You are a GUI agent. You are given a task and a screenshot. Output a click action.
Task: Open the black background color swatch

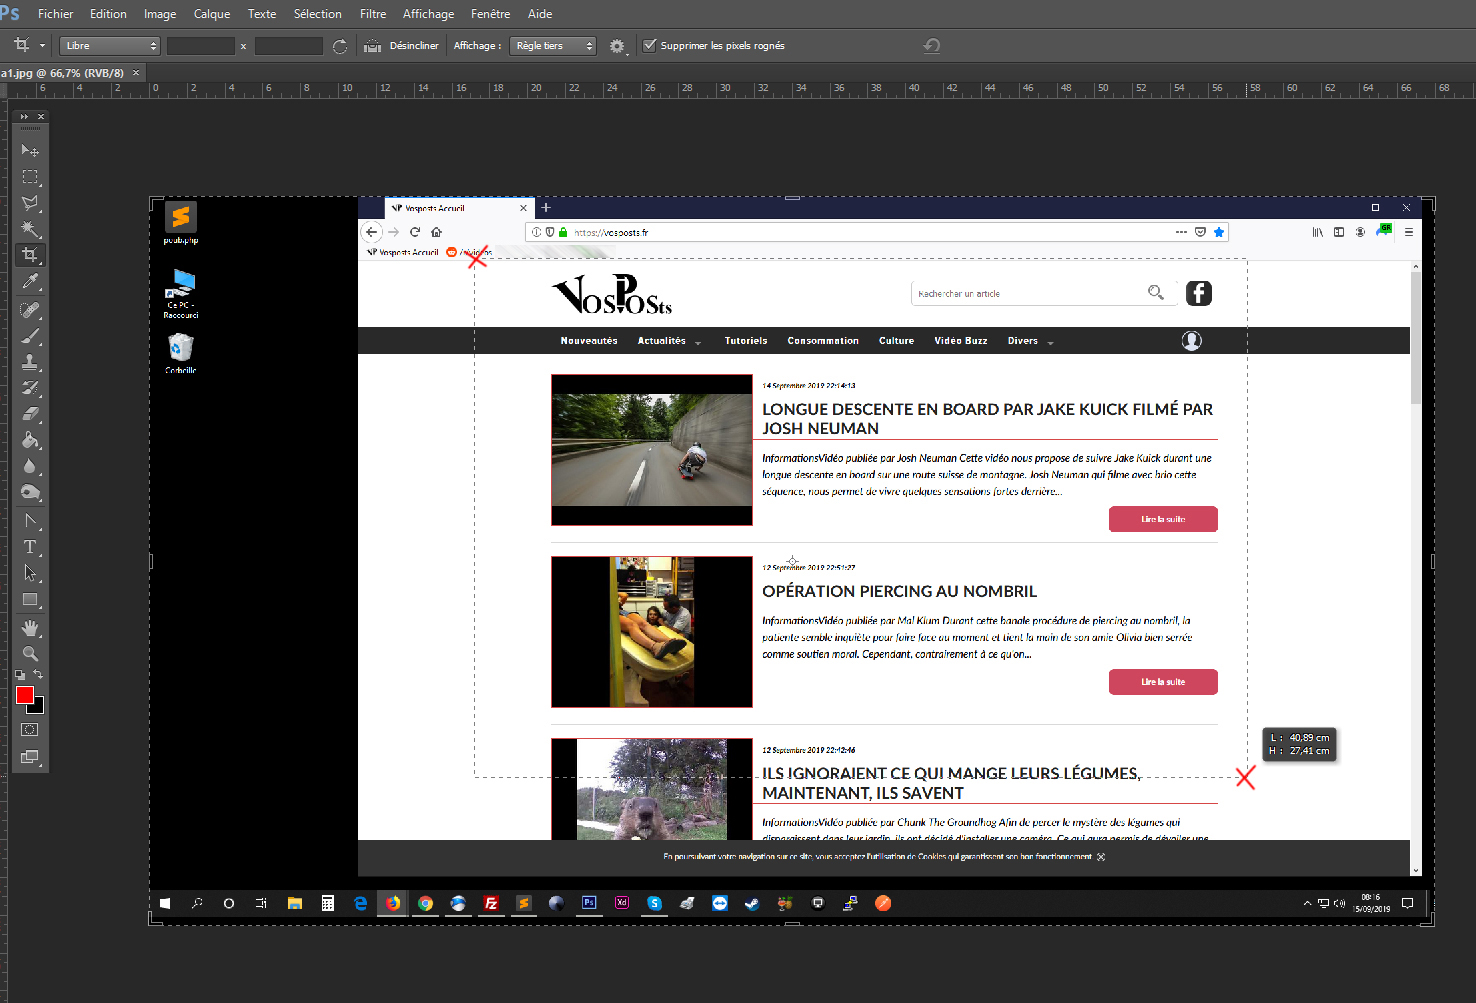coord(38,708)
